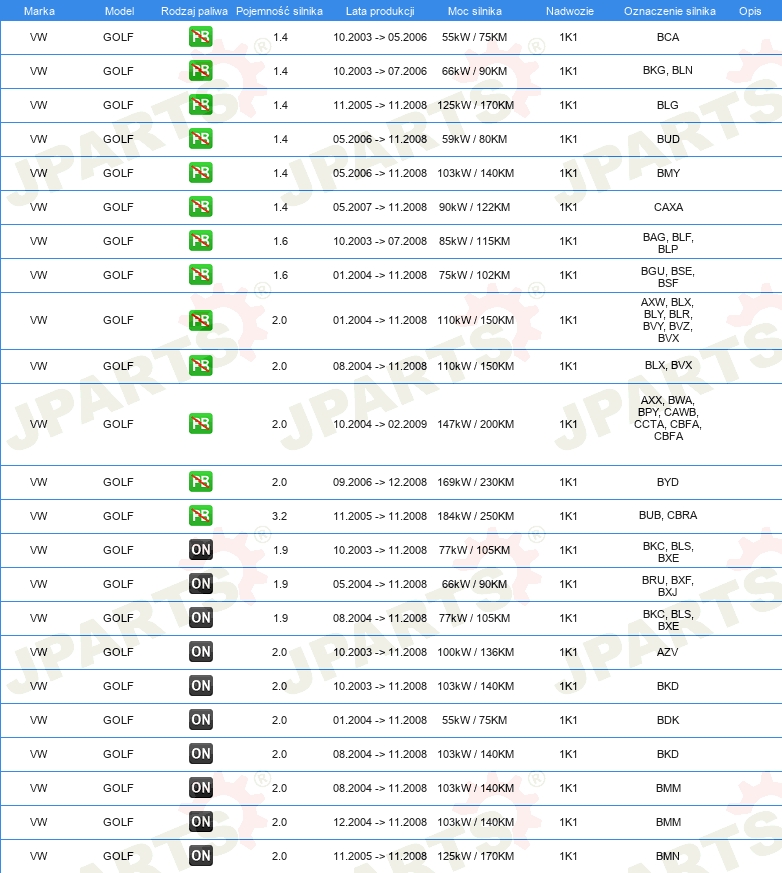This screenshot has height=873, width=782.
Task: Click the PB icon in the 01.2004 110kW / 150KM row
Action: [x=200, y=320]
